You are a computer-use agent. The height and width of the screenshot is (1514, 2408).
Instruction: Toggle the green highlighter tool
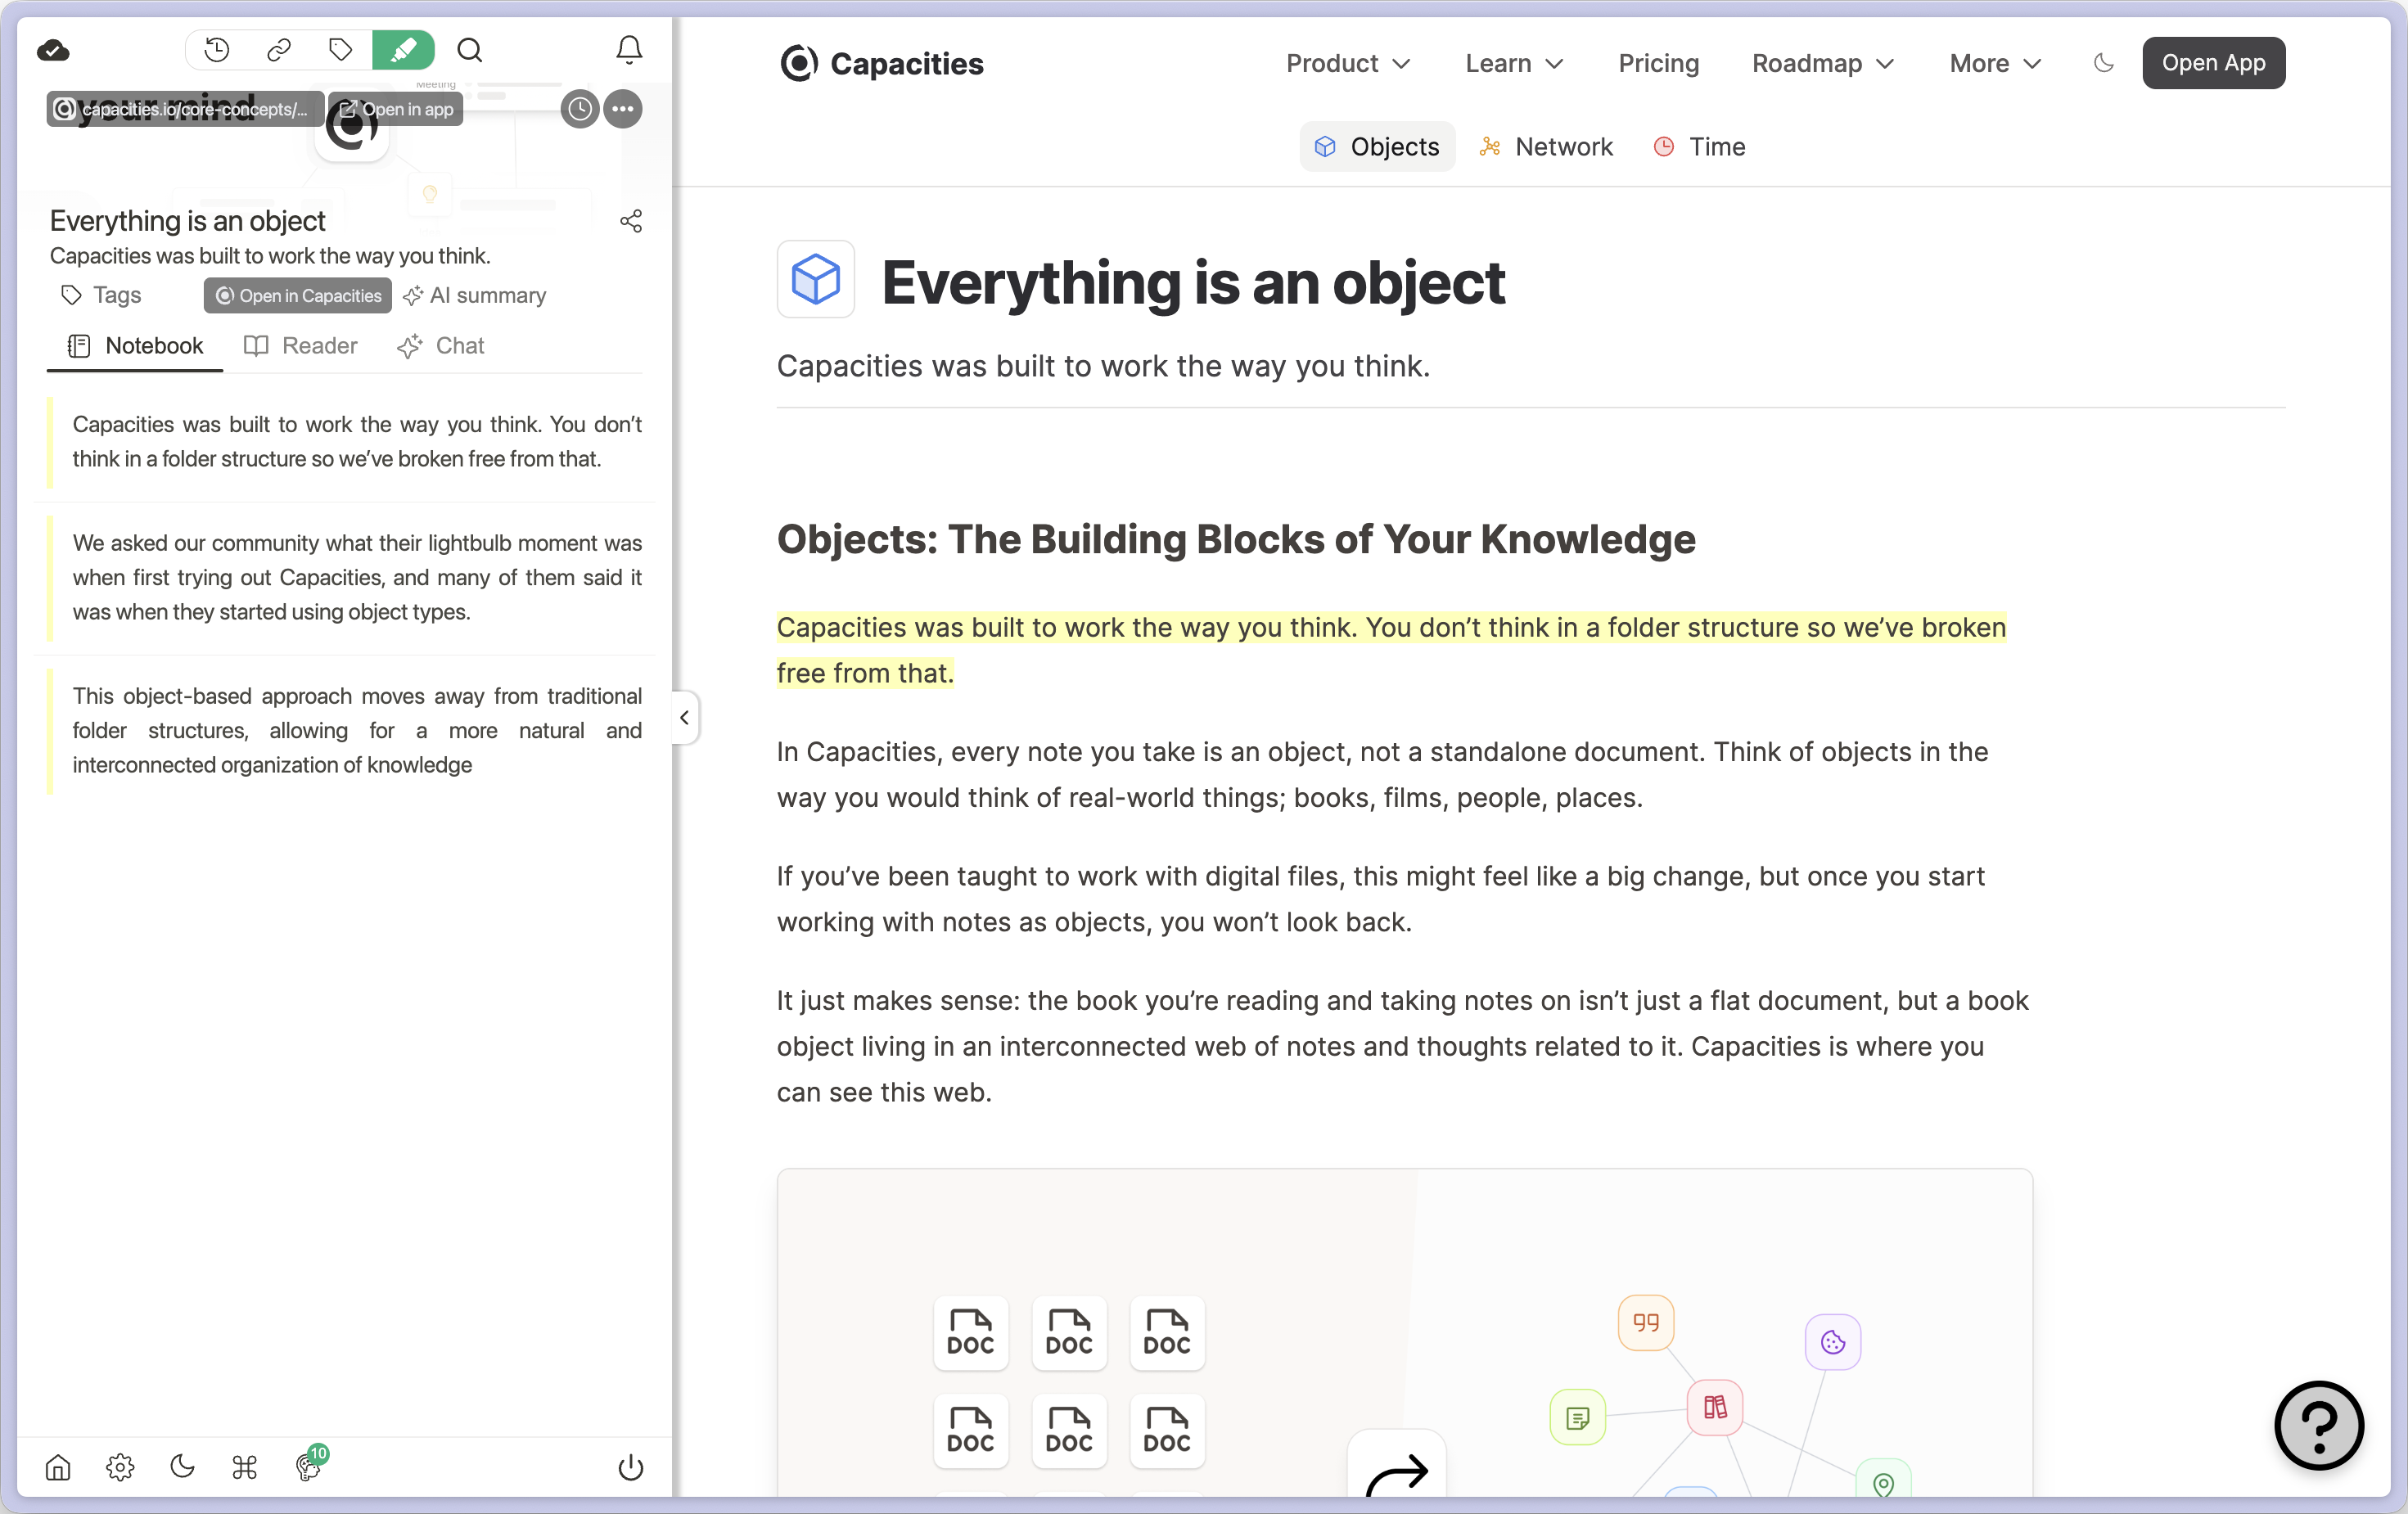pos(403,50)
